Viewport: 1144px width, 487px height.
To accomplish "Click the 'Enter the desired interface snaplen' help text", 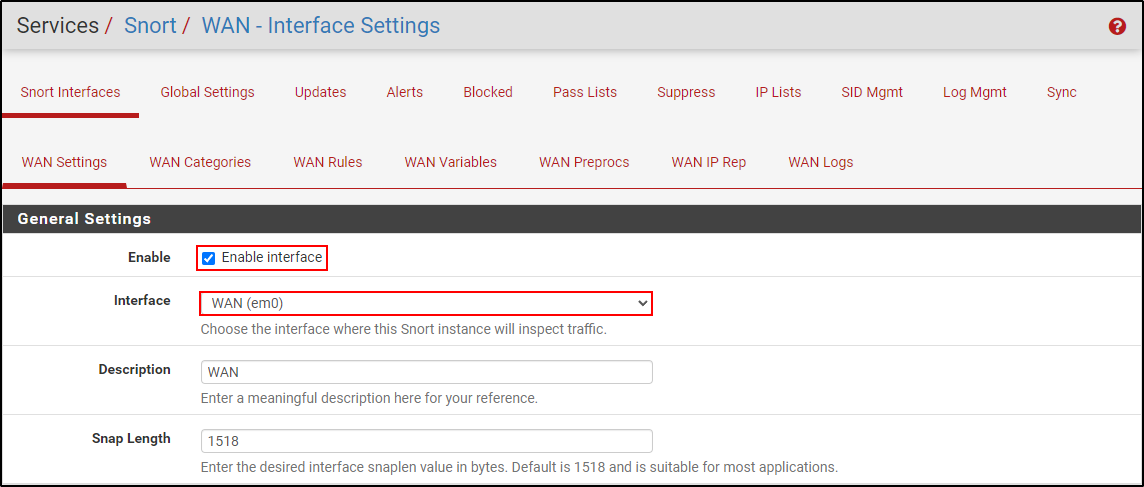I will point(519,467).
